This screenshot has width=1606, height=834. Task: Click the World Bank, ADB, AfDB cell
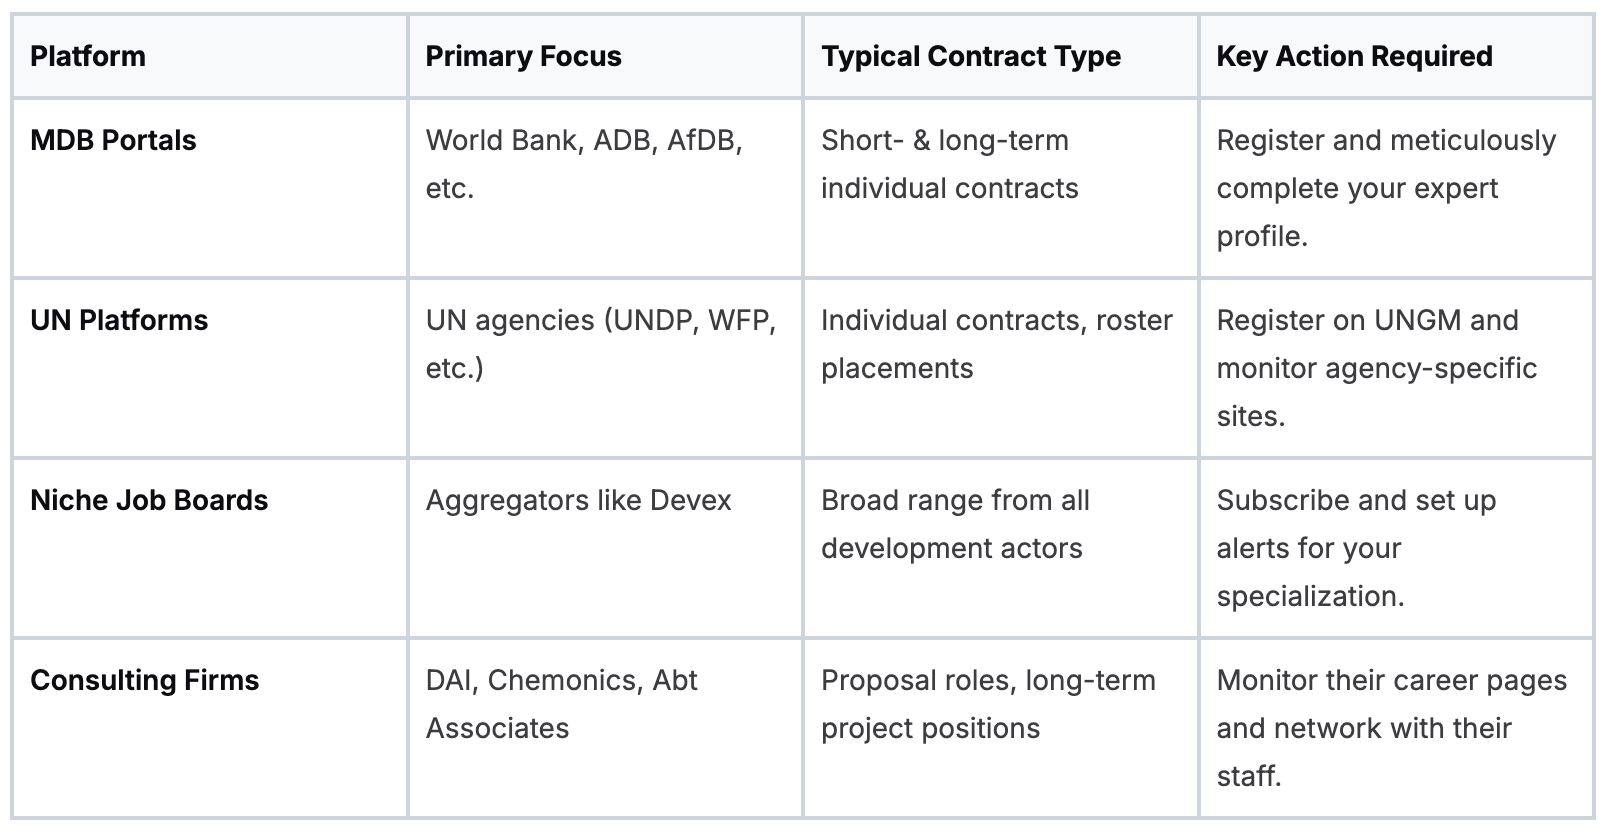[x=584, y=164]
